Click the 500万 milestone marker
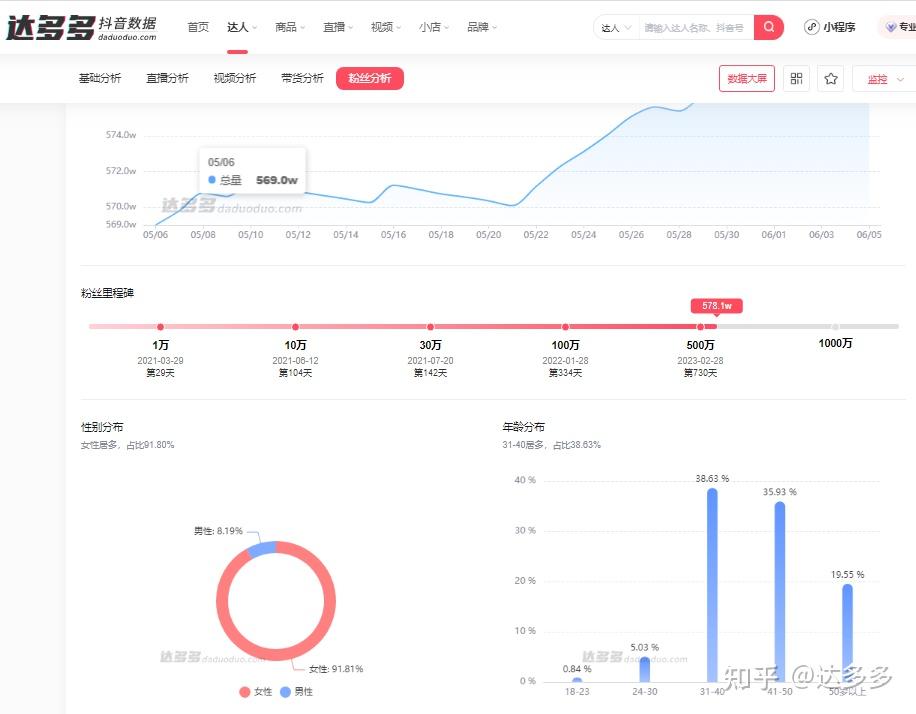The height and width of the screenshot is (714, 916). pyautogui.click(x=700, y=327)
